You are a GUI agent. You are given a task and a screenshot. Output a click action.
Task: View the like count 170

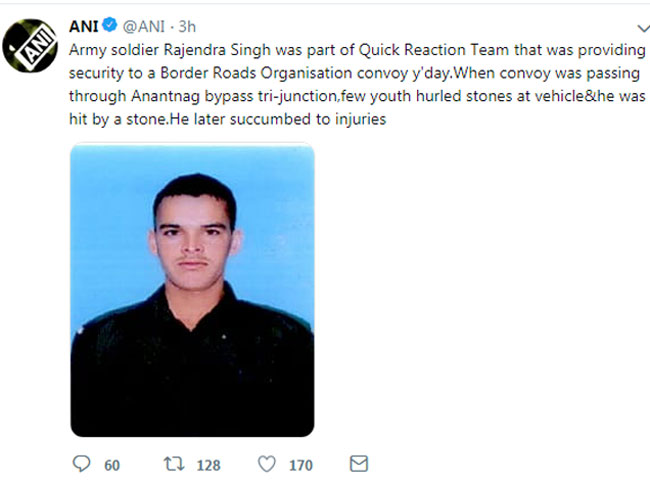[x=301, y=465]
